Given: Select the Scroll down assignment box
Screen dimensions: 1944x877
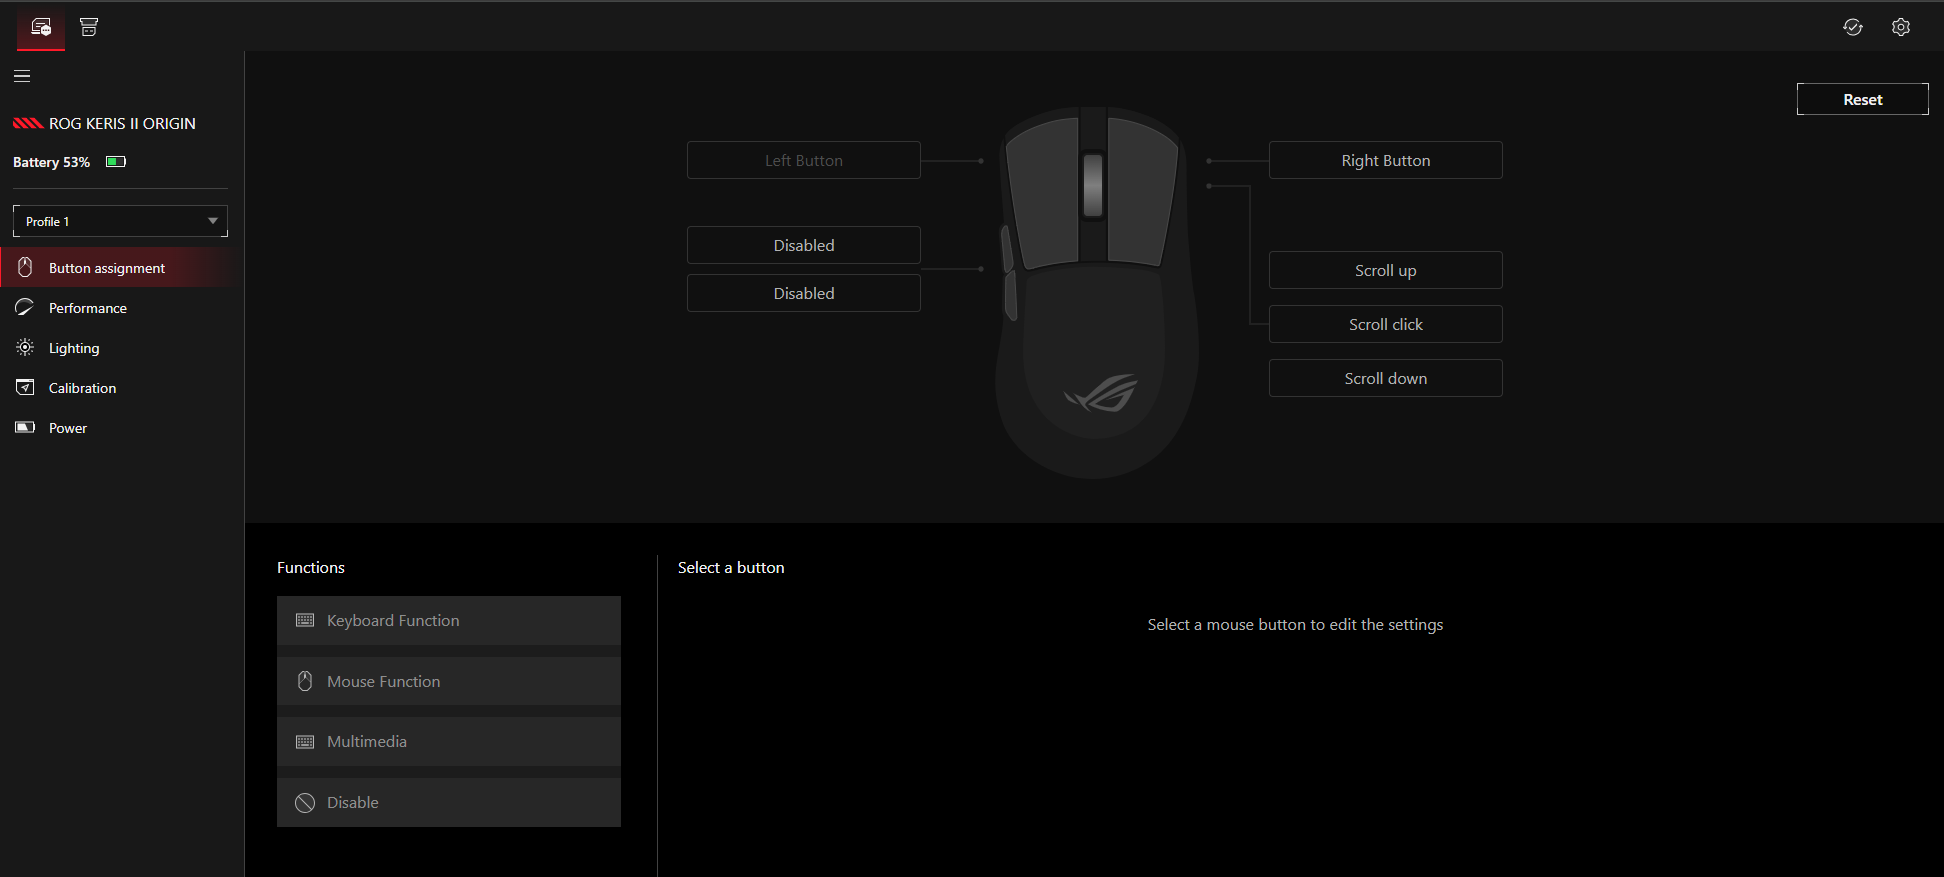Looking at the screenshot, I should [1385, 378].
